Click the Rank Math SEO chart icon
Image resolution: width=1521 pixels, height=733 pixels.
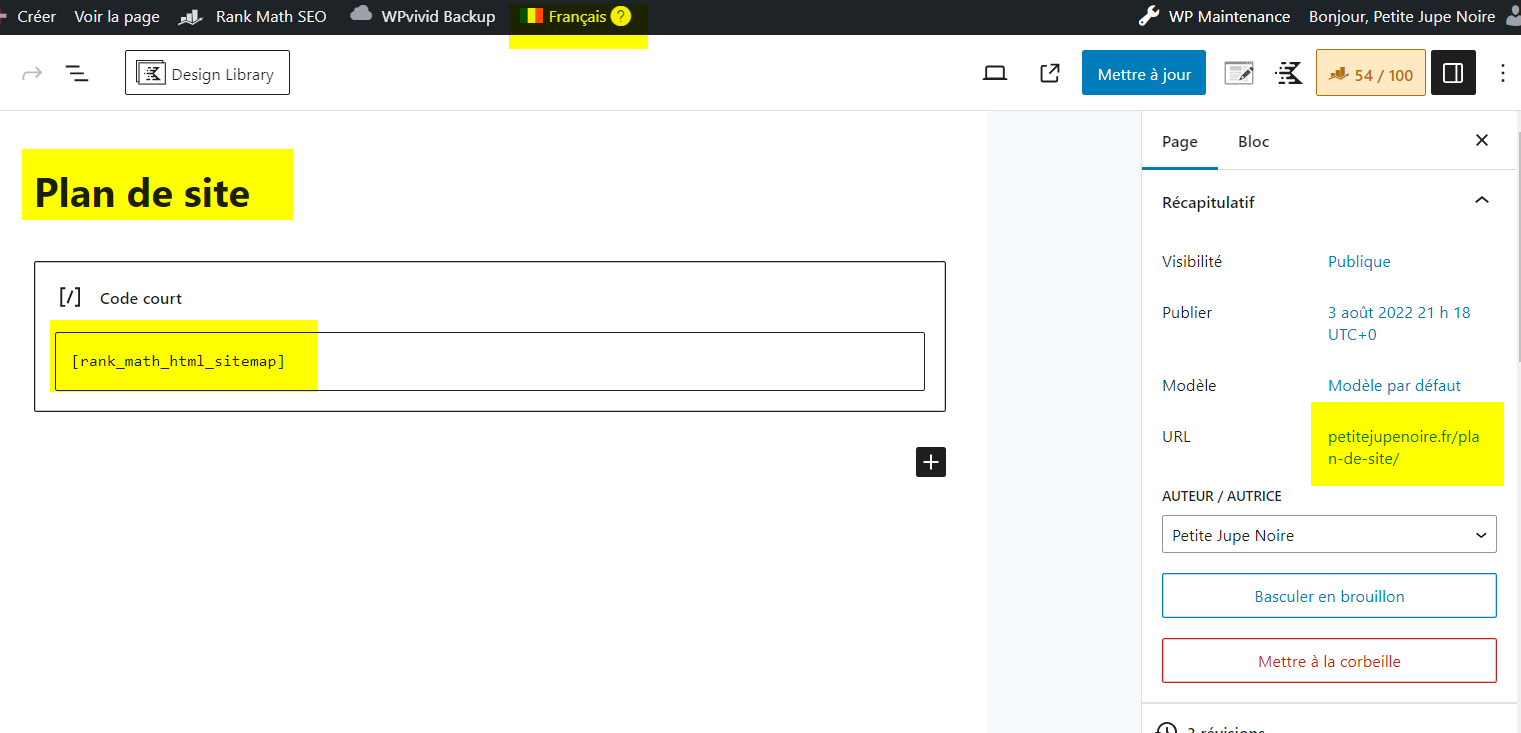tap(191, 17)
